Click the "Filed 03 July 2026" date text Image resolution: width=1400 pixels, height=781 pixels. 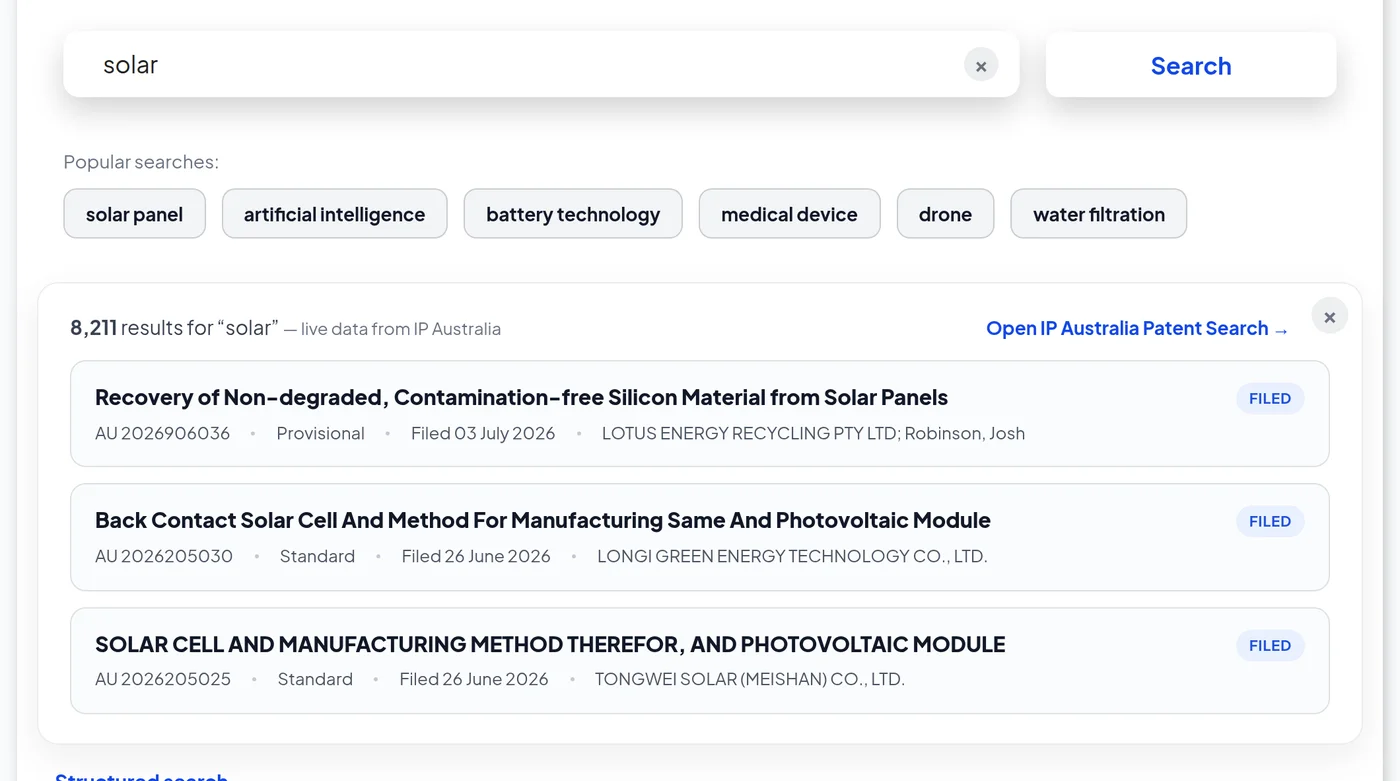483,433
